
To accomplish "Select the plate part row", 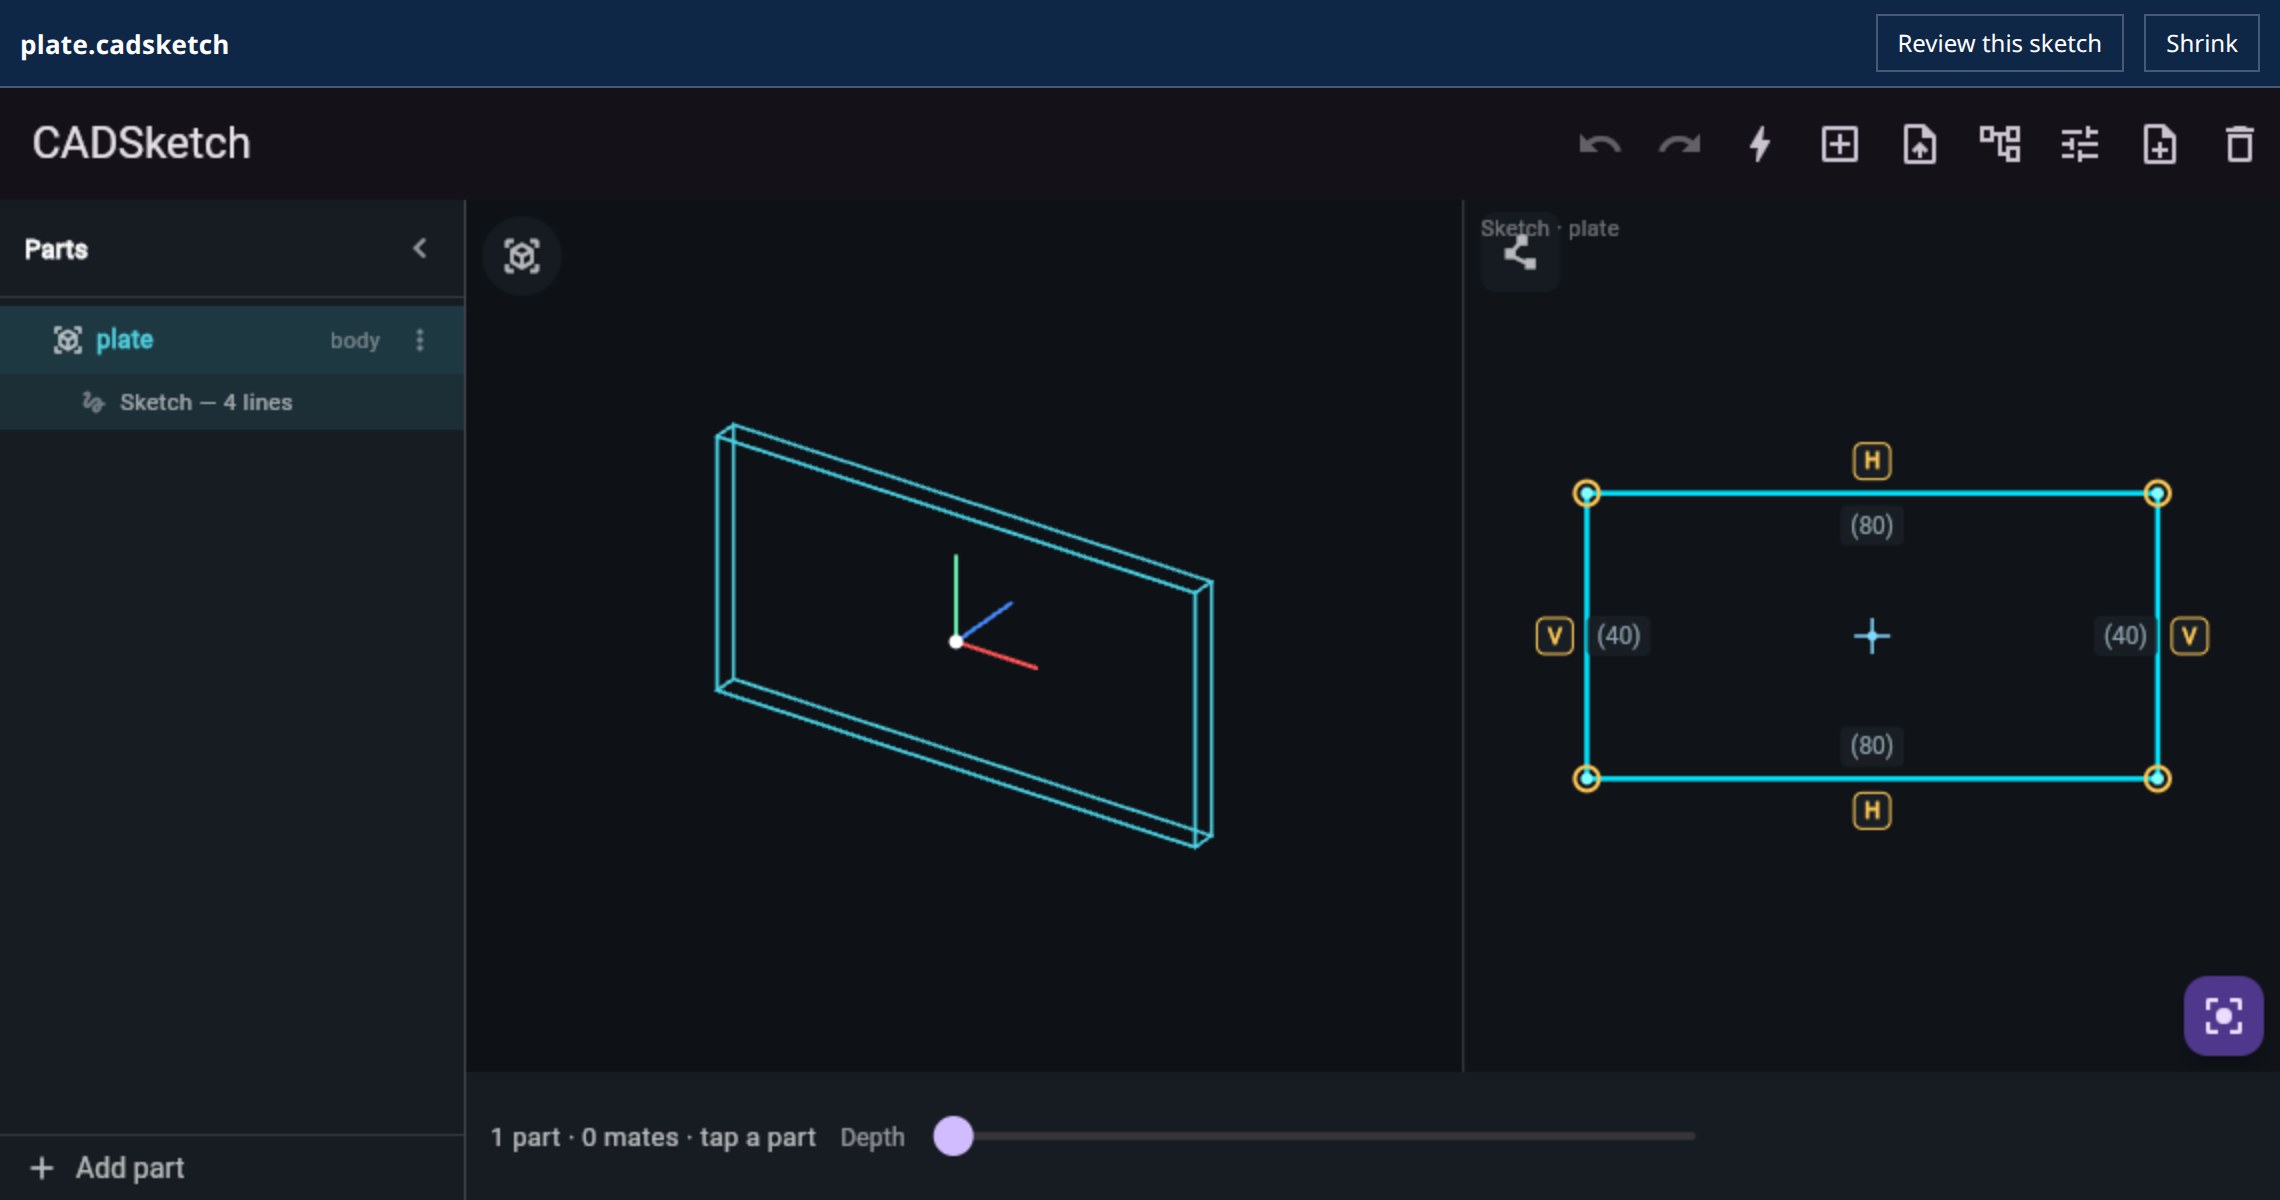I will point(232,340).
